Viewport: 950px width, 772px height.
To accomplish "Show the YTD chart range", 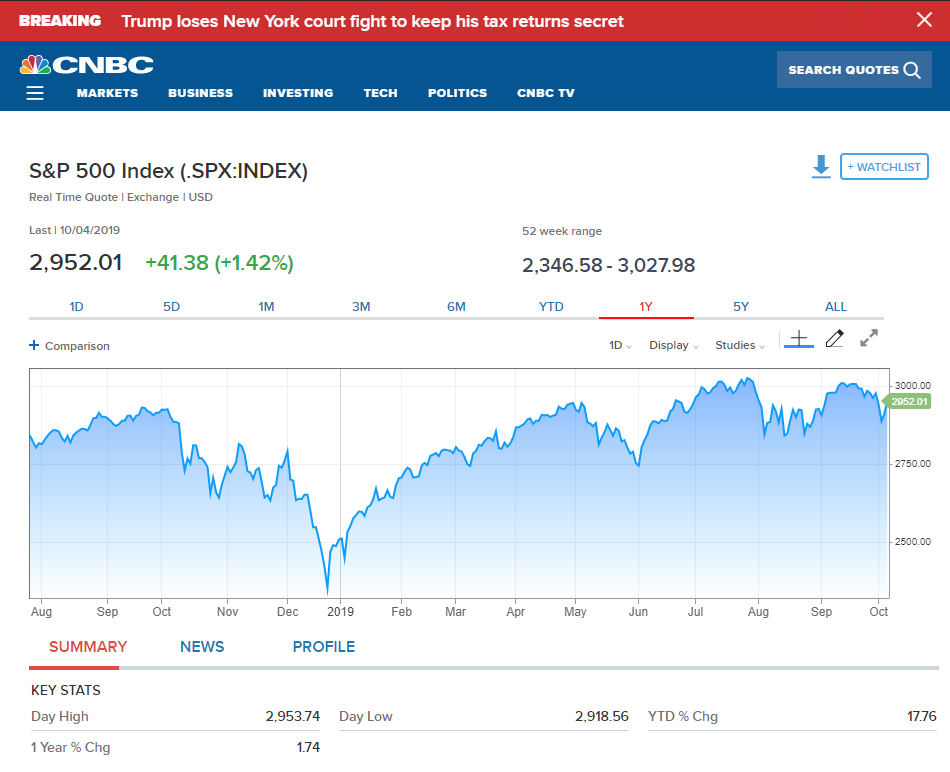I will (551, 307).
